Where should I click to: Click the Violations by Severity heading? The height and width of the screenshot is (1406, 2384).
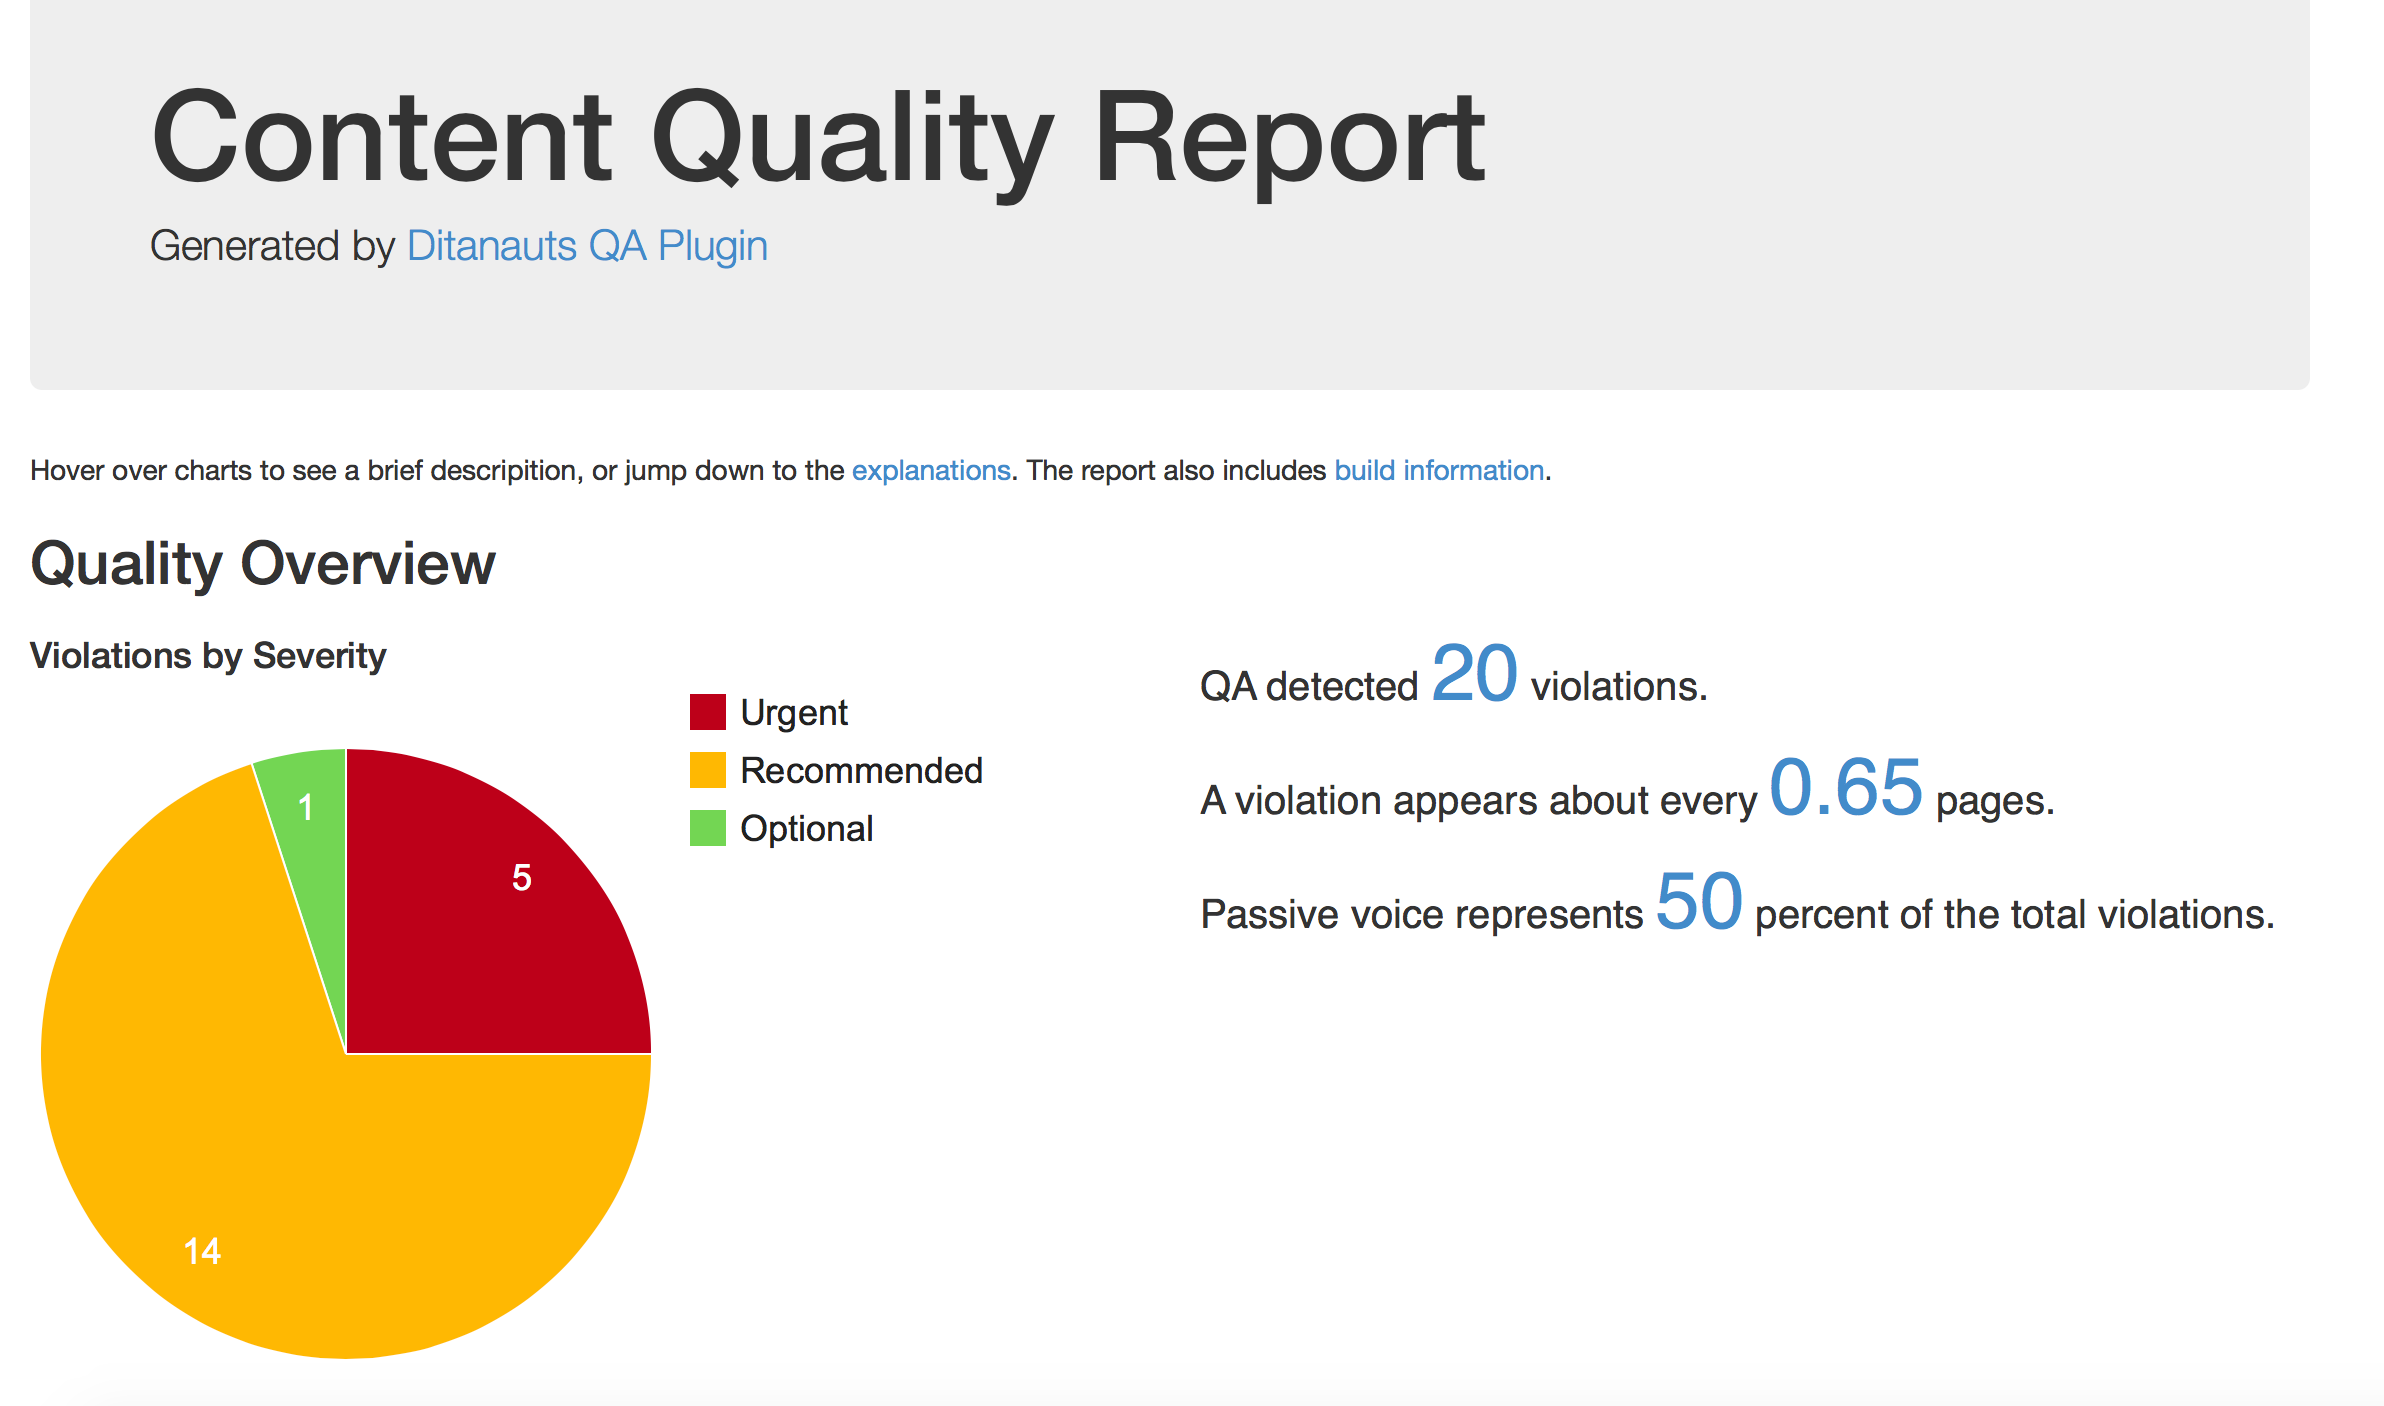(208, 656)
